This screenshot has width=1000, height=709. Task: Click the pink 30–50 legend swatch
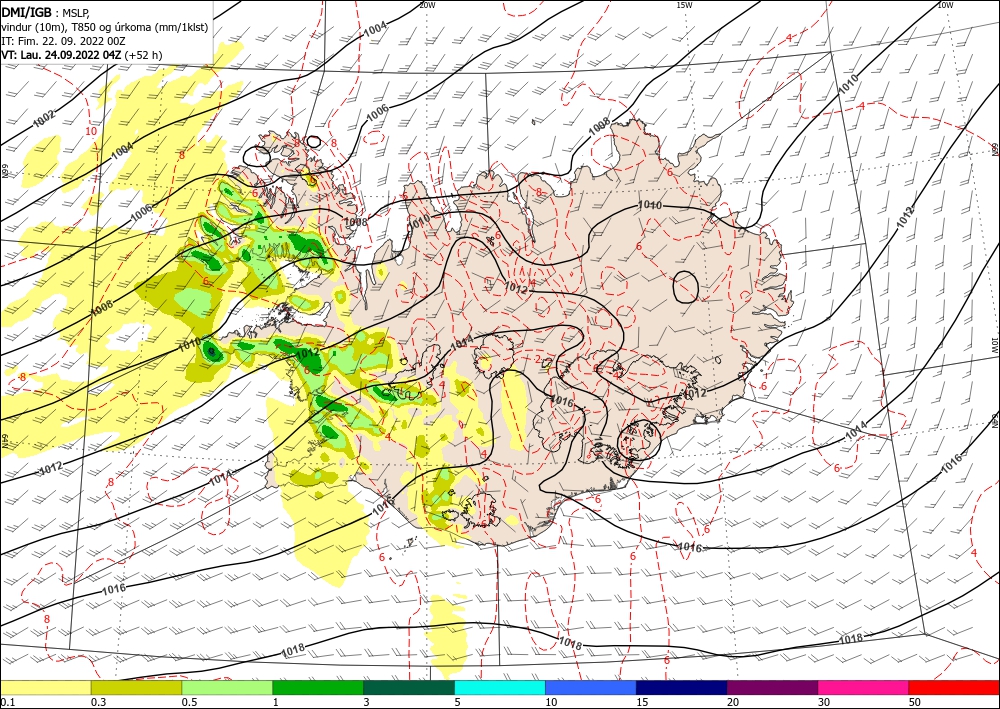(x=864, y=687)
